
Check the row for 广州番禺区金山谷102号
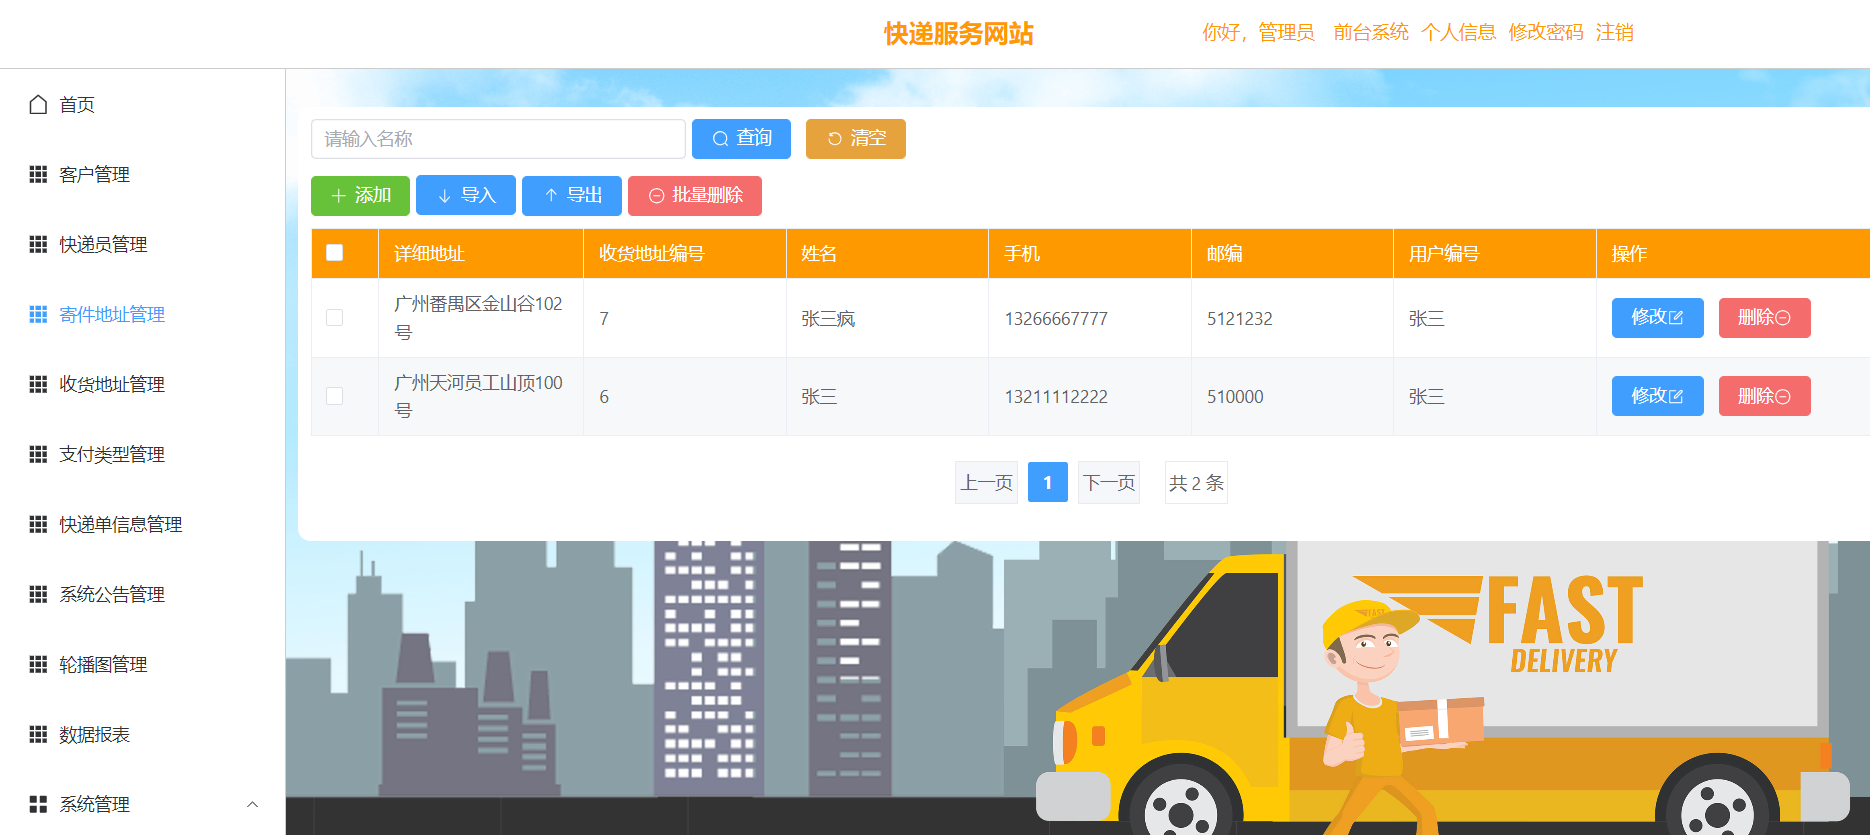pos(335,318)
